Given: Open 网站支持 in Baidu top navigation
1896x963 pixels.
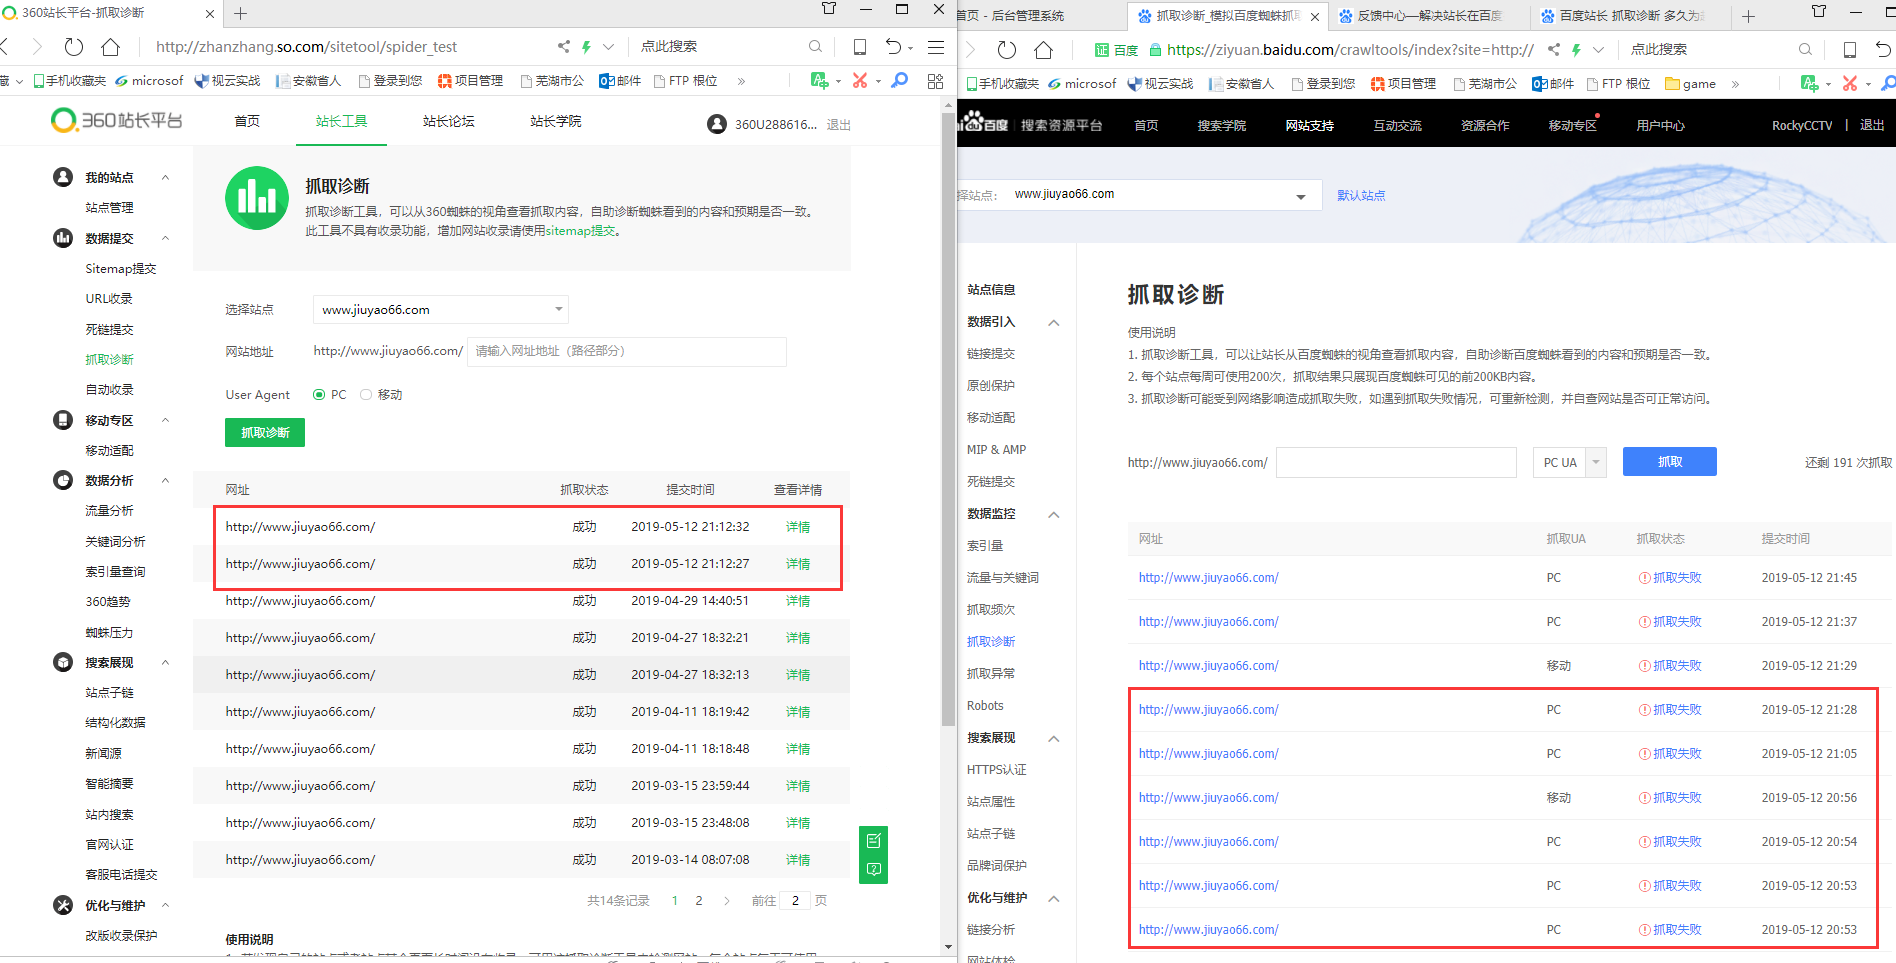Looking at the screenshot, I should click(1310, 125).
